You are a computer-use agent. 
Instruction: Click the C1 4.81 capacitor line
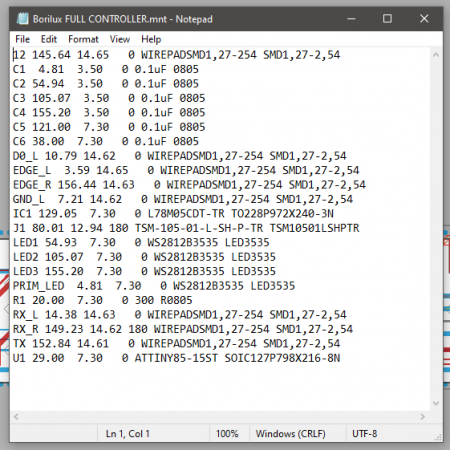click(x=106, y=69)
